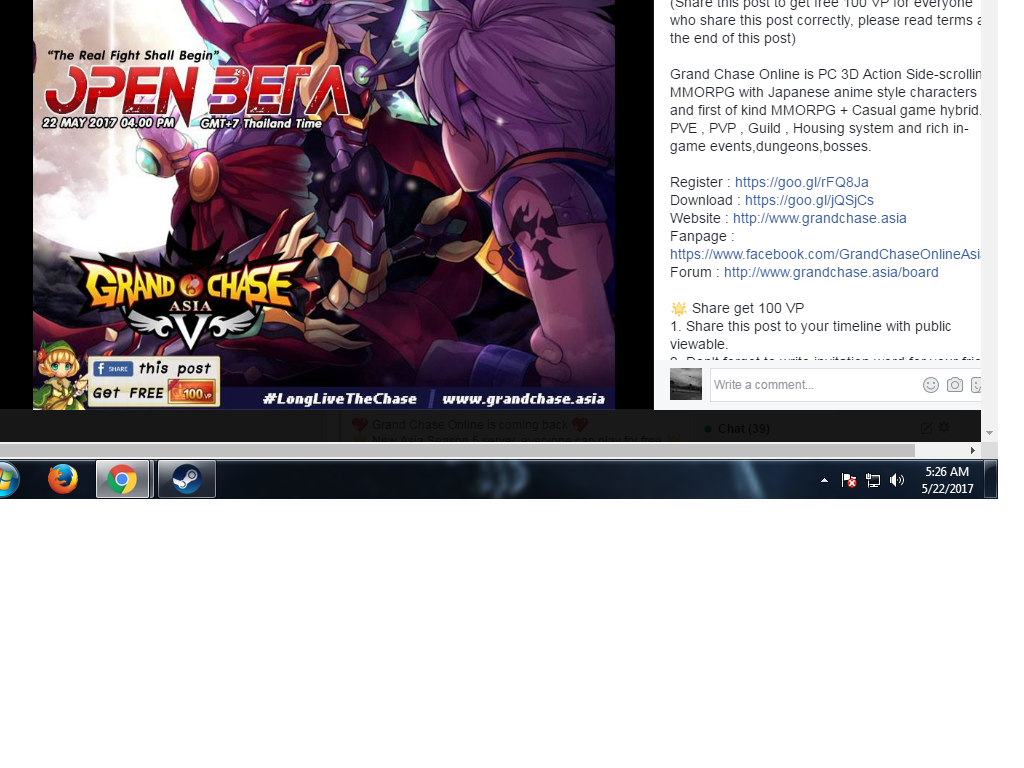Screen dimensions: 1024x768
Task: Click '#LongLiveTheChase' hashtag on the poster
Action: tap(340, 398)
